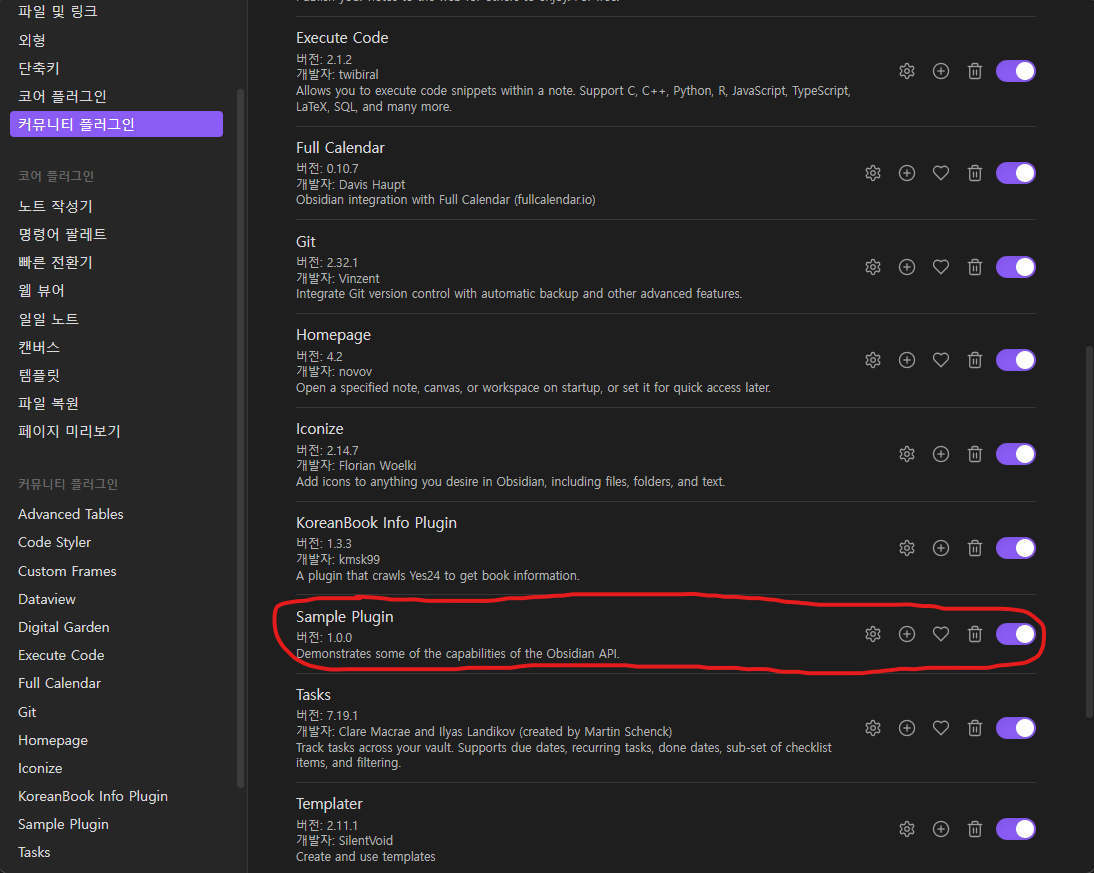Click heart icon in Git row

click(x=941, y=267)
